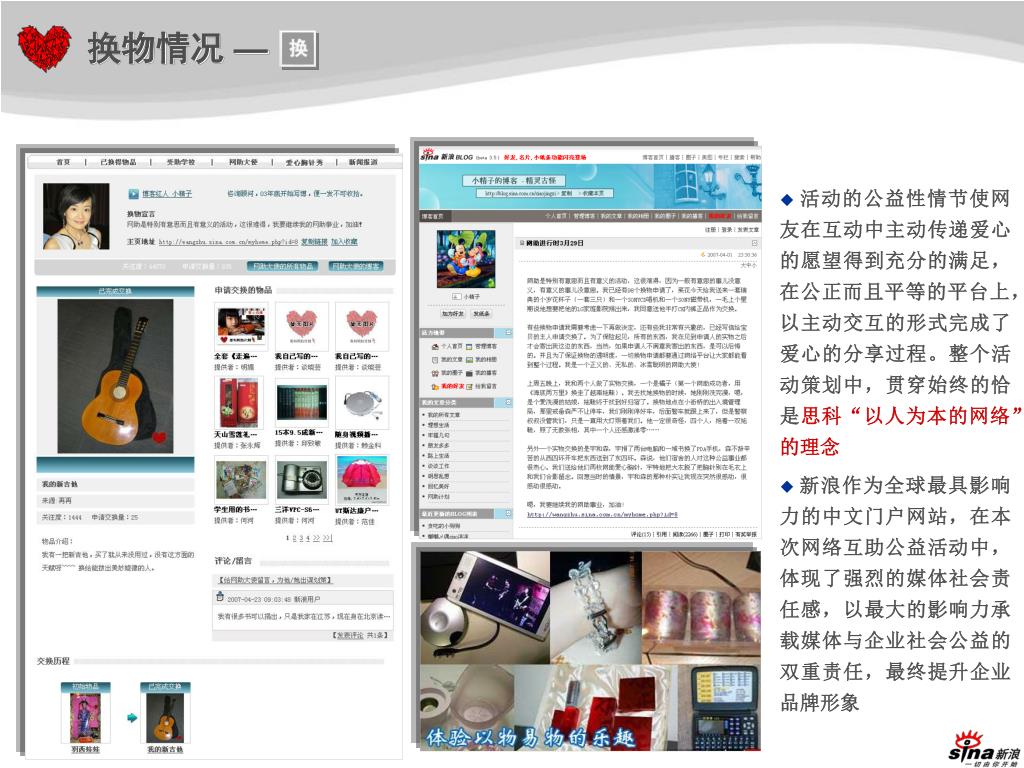Click 发表文章 at the blog's top right
1024x768 pixels.
(749, 230)
